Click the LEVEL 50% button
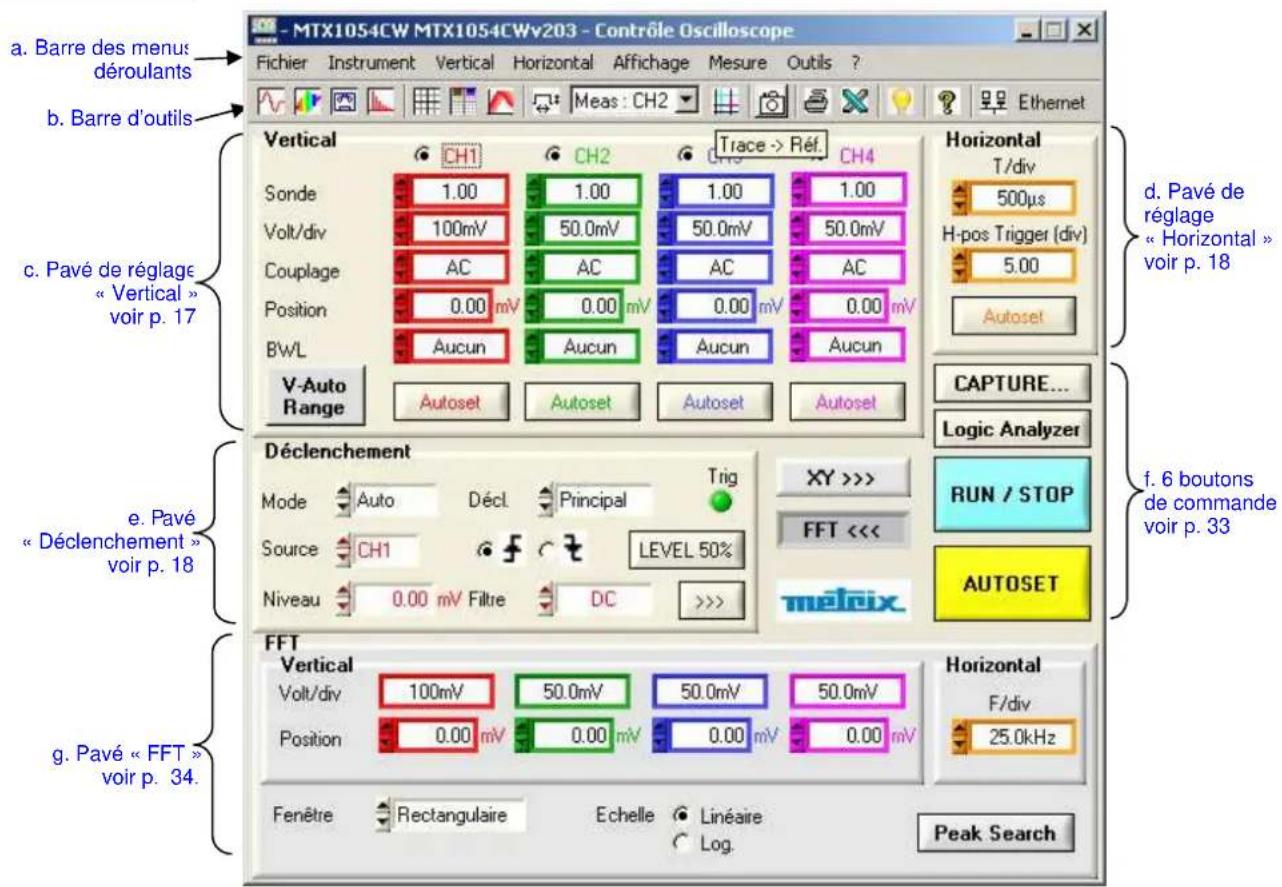Screen dimensions: 1282x887 (688, 549)
